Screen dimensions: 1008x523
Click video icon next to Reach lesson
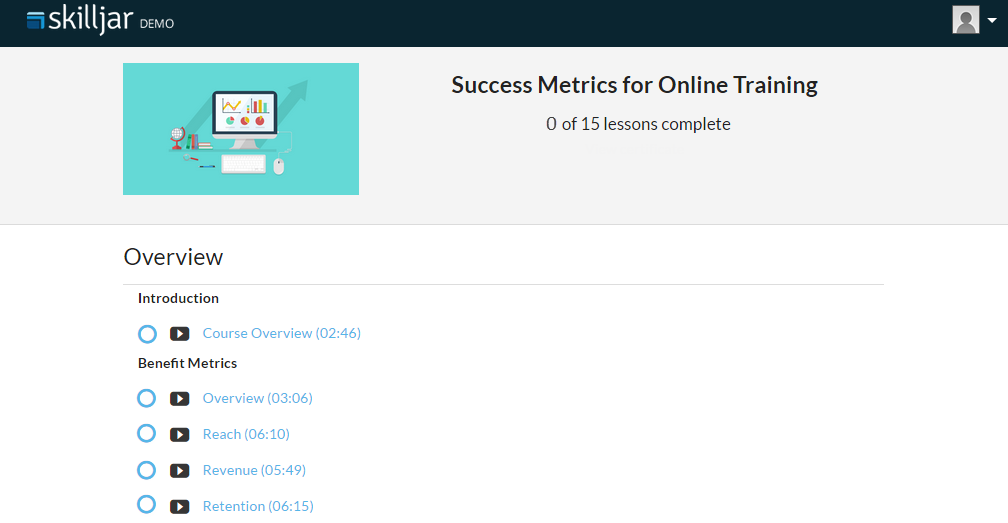(x=180, y=435)
